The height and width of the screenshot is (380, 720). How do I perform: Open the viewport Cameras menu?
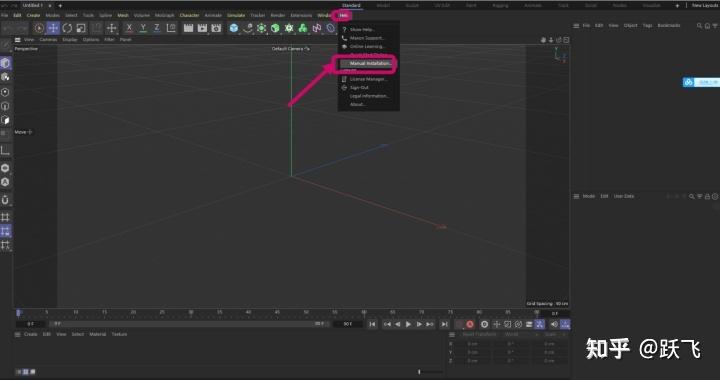click(48, 39)
